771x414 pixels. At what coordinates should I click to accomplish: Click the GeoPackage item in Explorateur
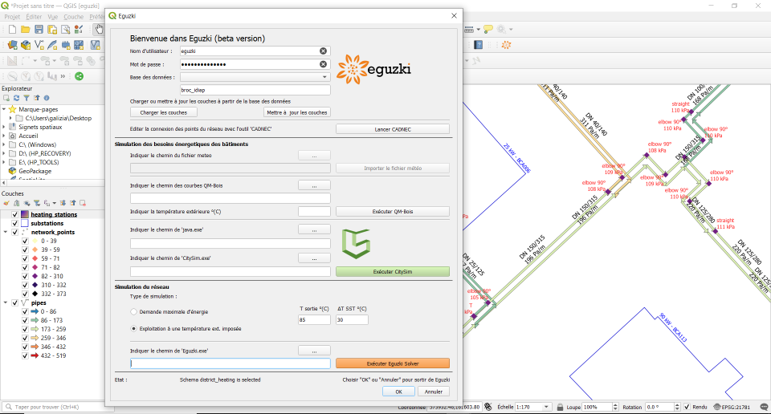pos(34,171)
